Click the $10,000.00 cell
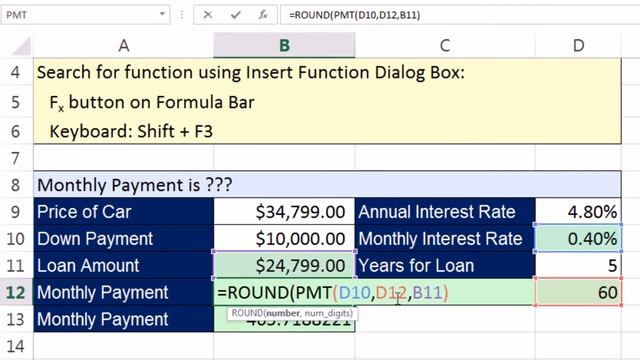Screen dimensions: 640x360 coord(284,239)
